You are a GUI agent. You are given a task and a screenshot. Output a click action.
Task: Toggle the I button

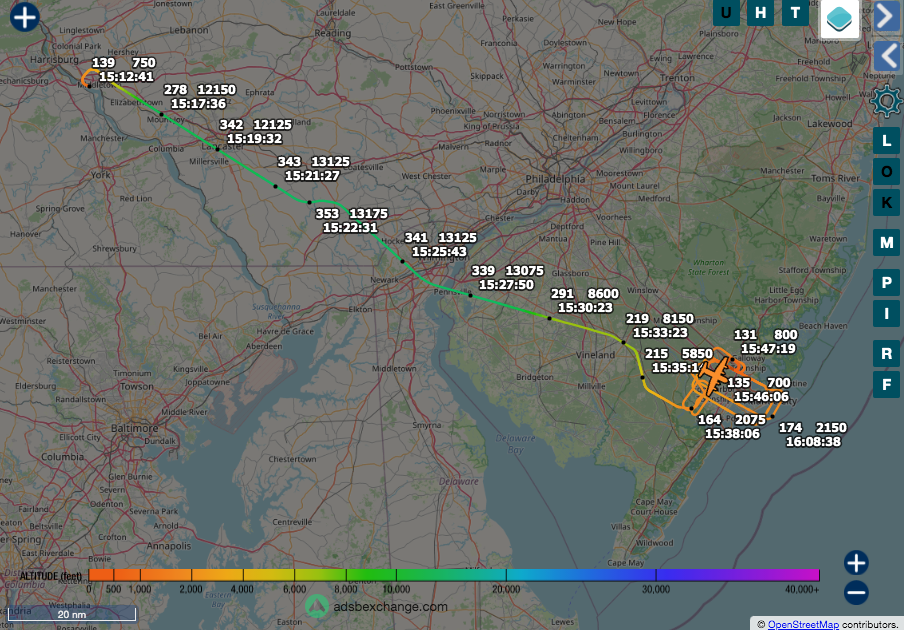(x=886, y=314)
